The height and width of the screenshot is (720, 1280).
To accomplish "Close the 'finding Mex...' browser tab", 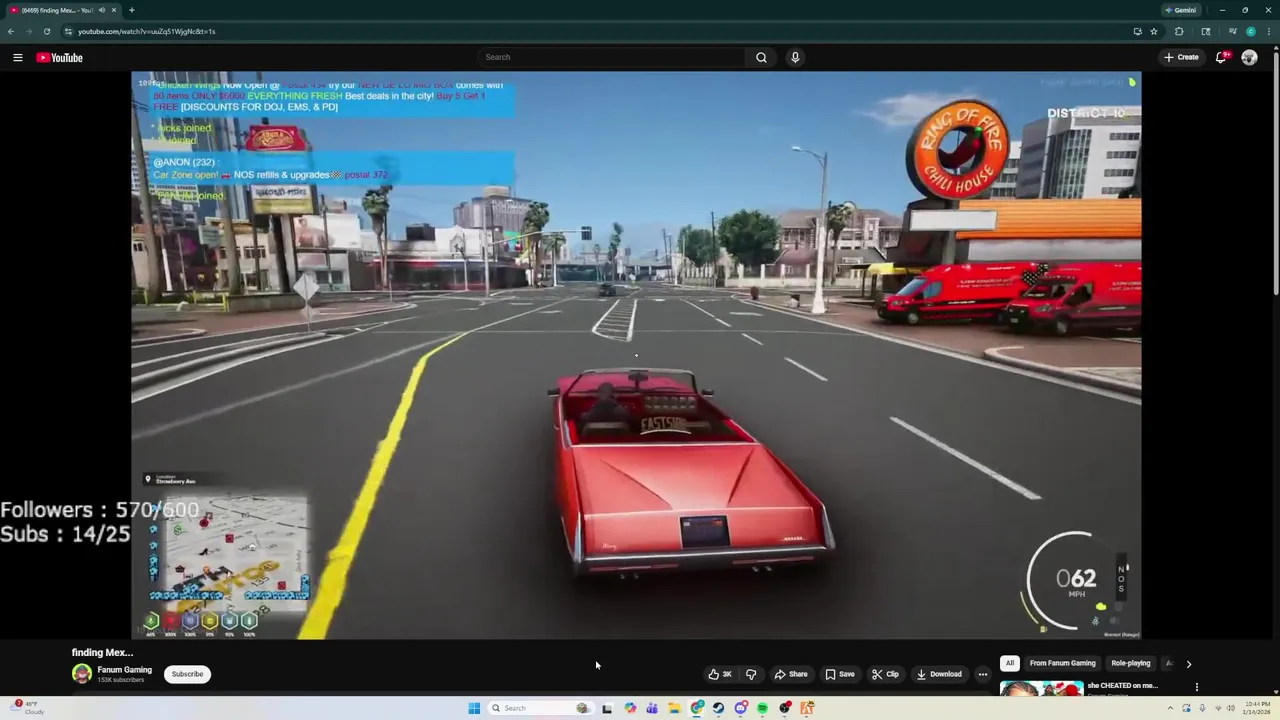I will coord(114,10).
